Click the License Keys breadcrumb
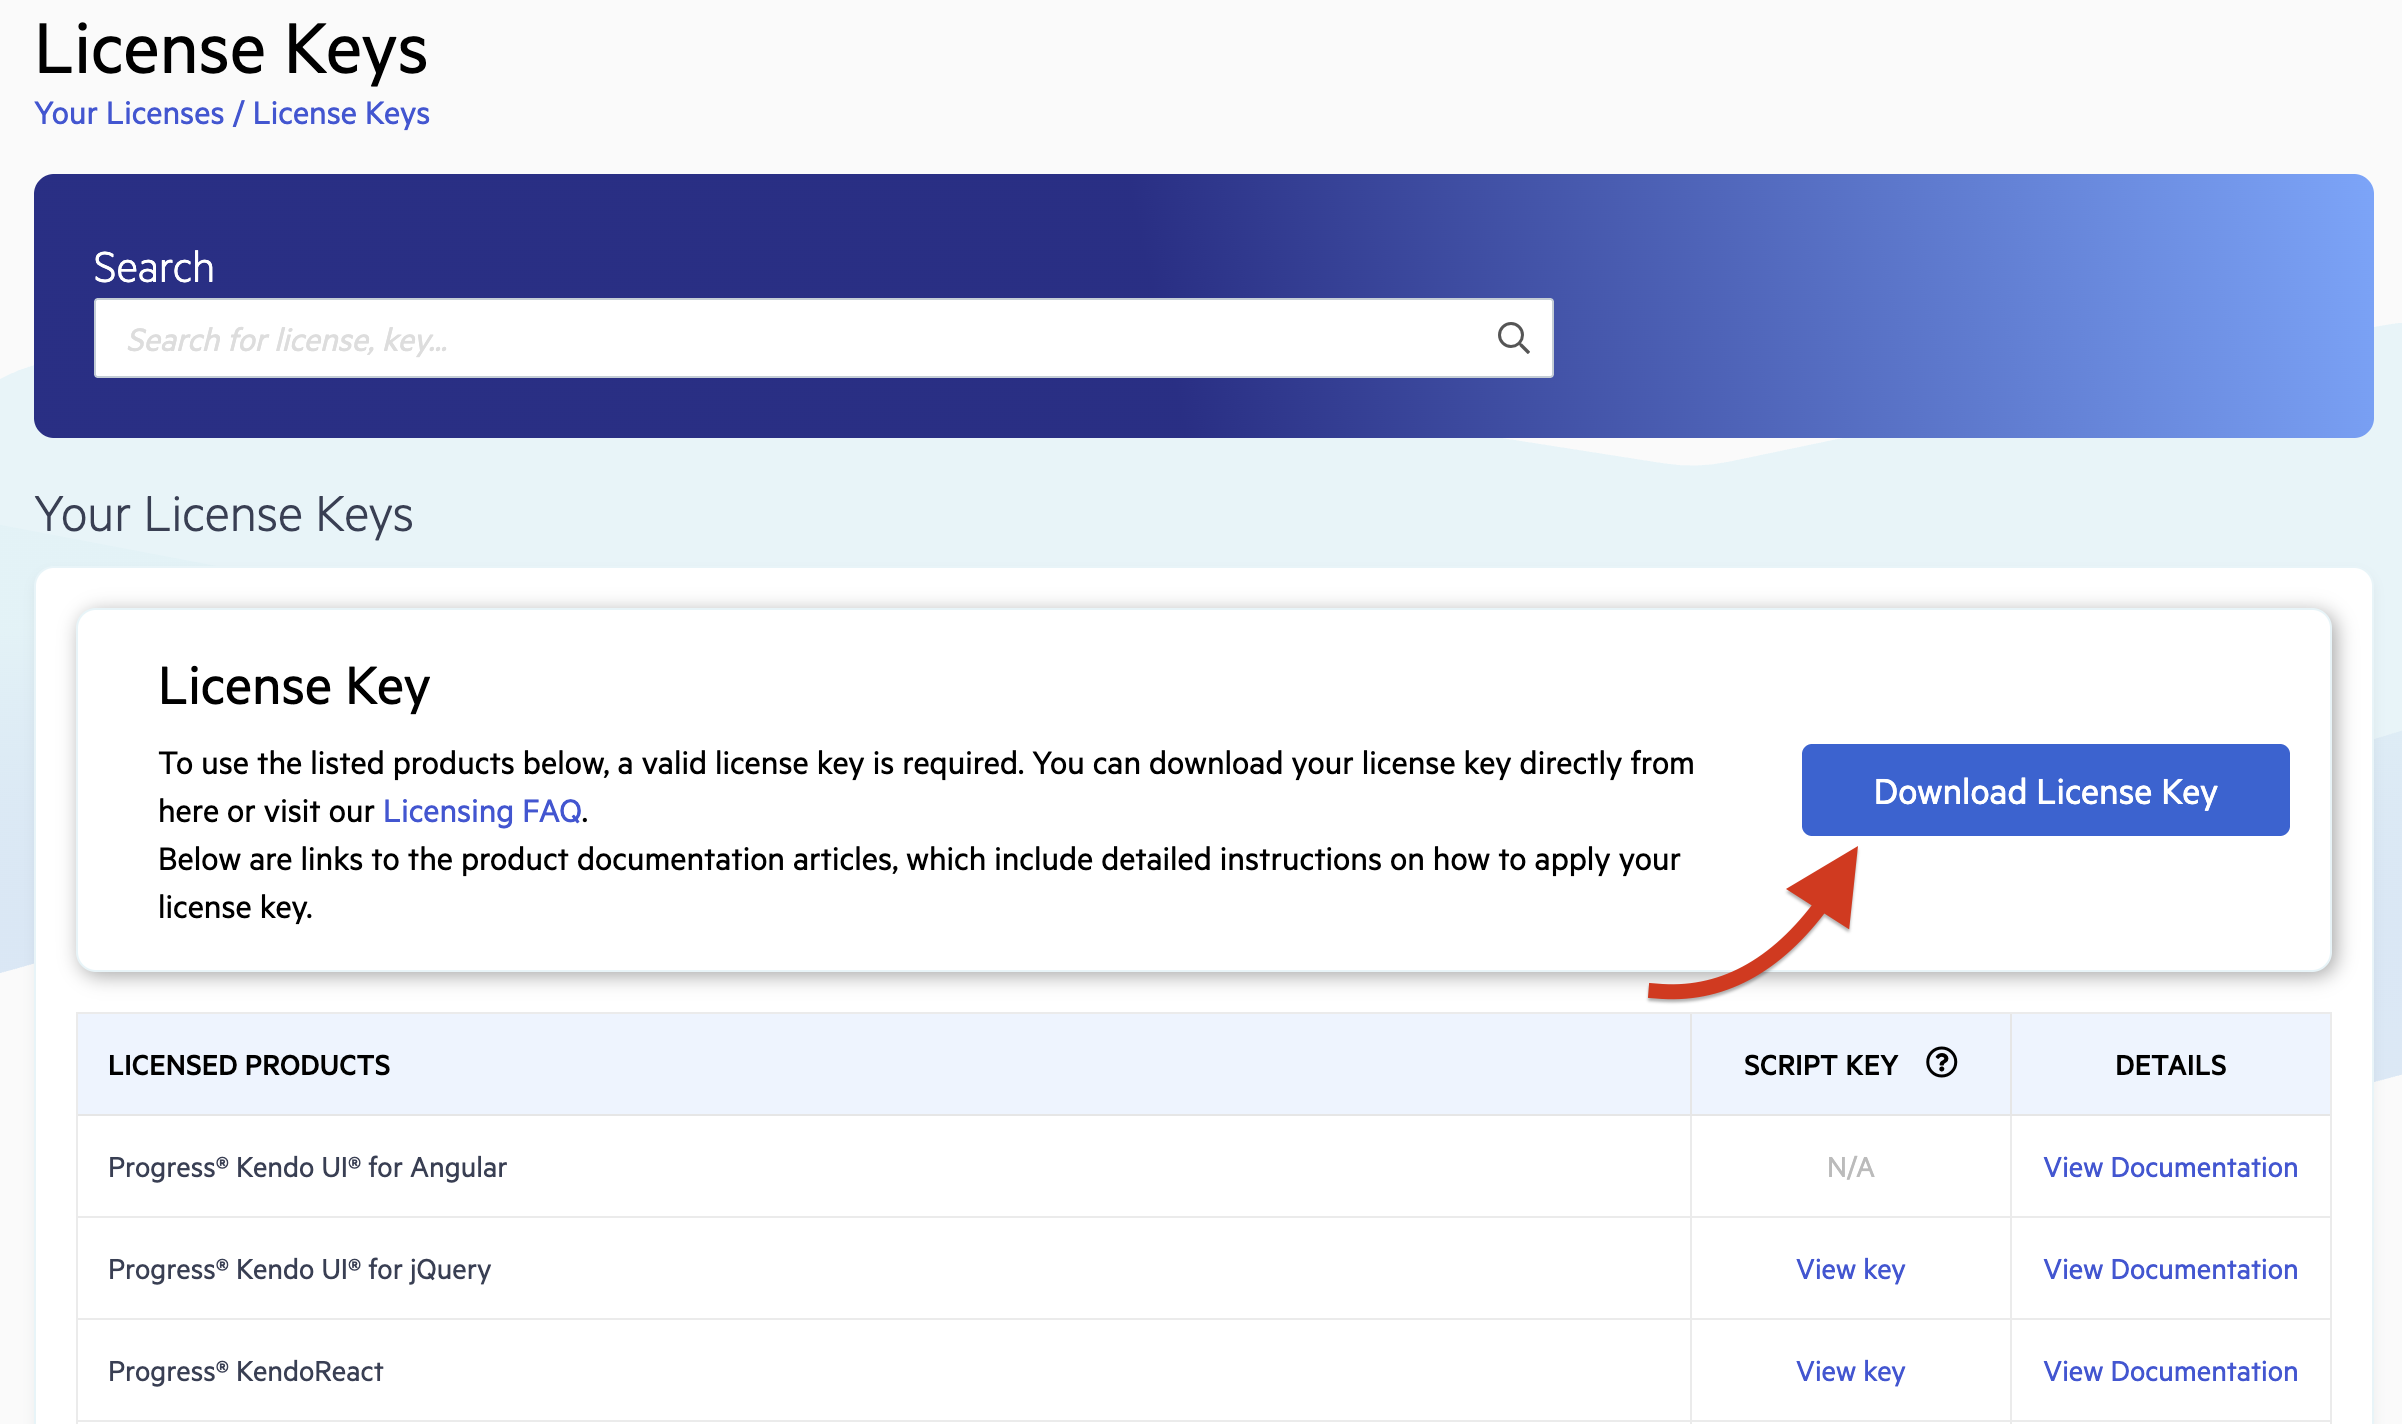Viewport: 2402px width, 1424px height. 341,113
